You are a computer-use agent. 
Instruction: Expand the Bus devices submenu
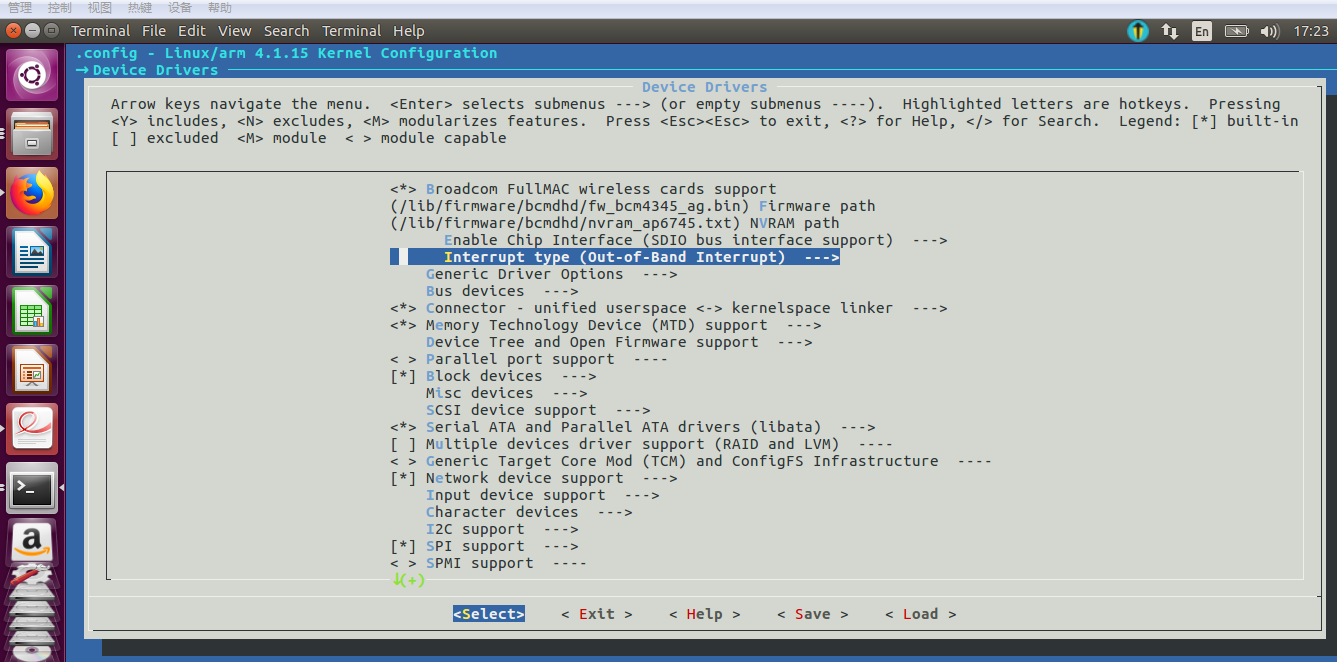(502, 291)
